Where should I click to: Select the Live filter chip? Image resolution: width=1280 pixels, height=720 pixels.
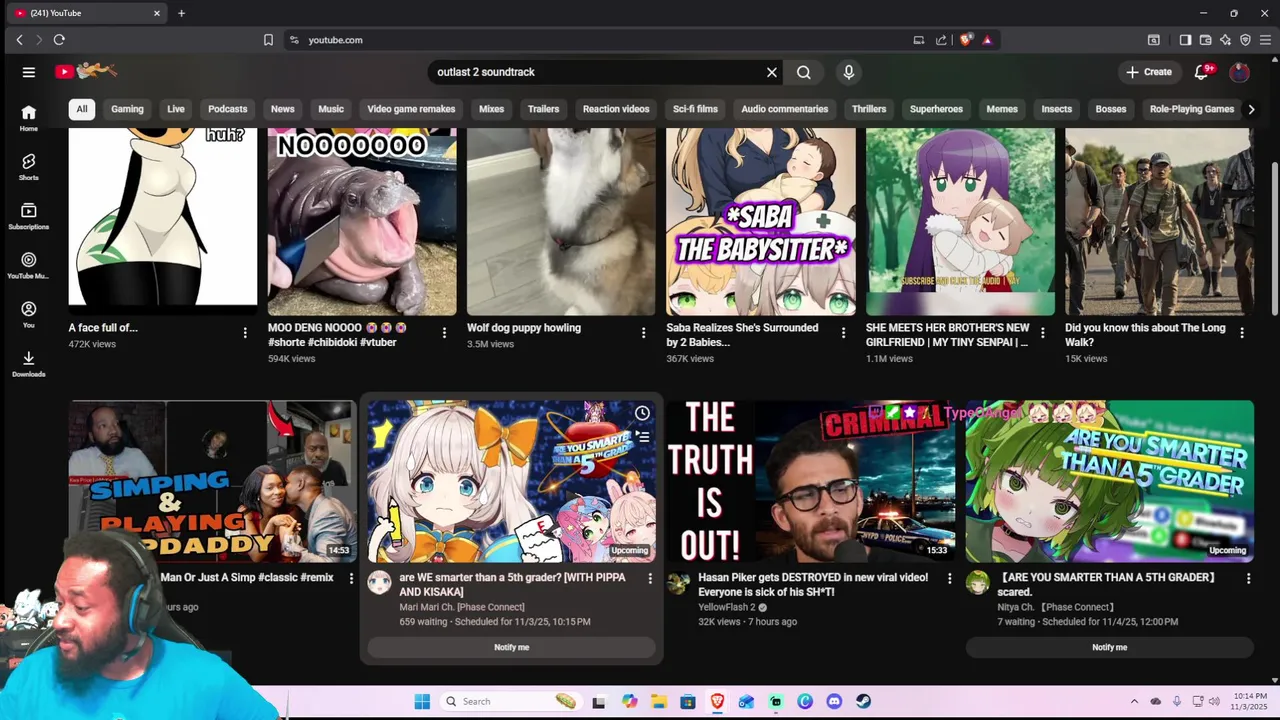176,109
